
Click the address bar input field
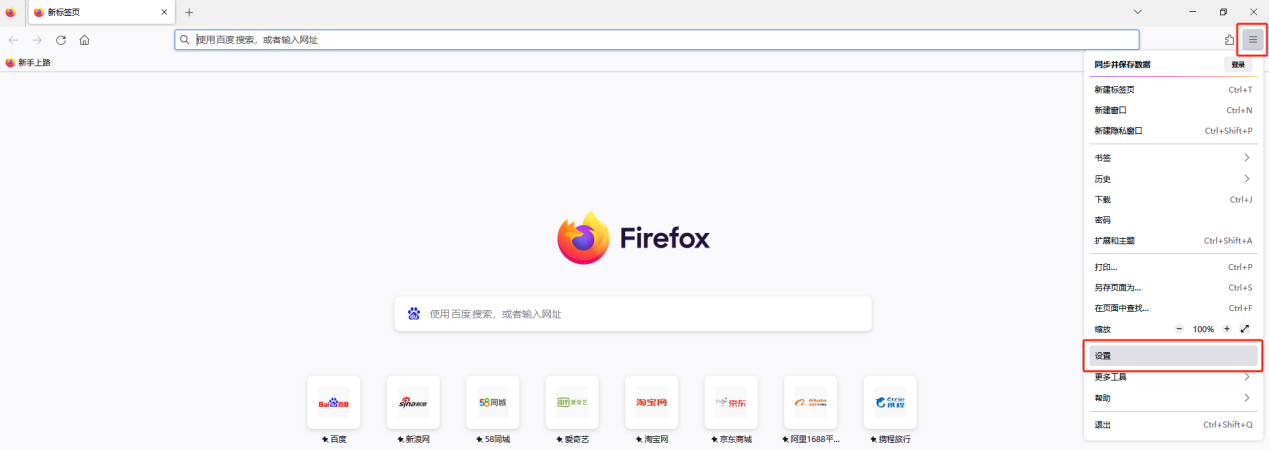(x=656, y=40)
